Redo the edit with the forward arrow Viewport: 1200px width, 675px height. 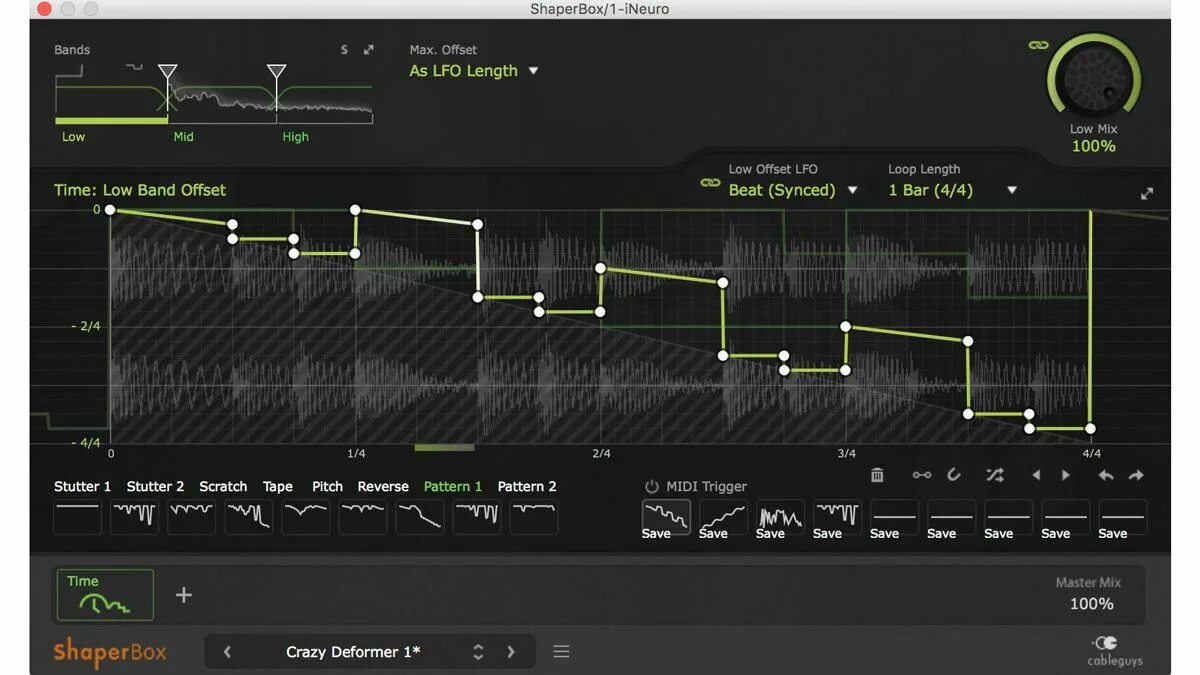coord(1136,475)
